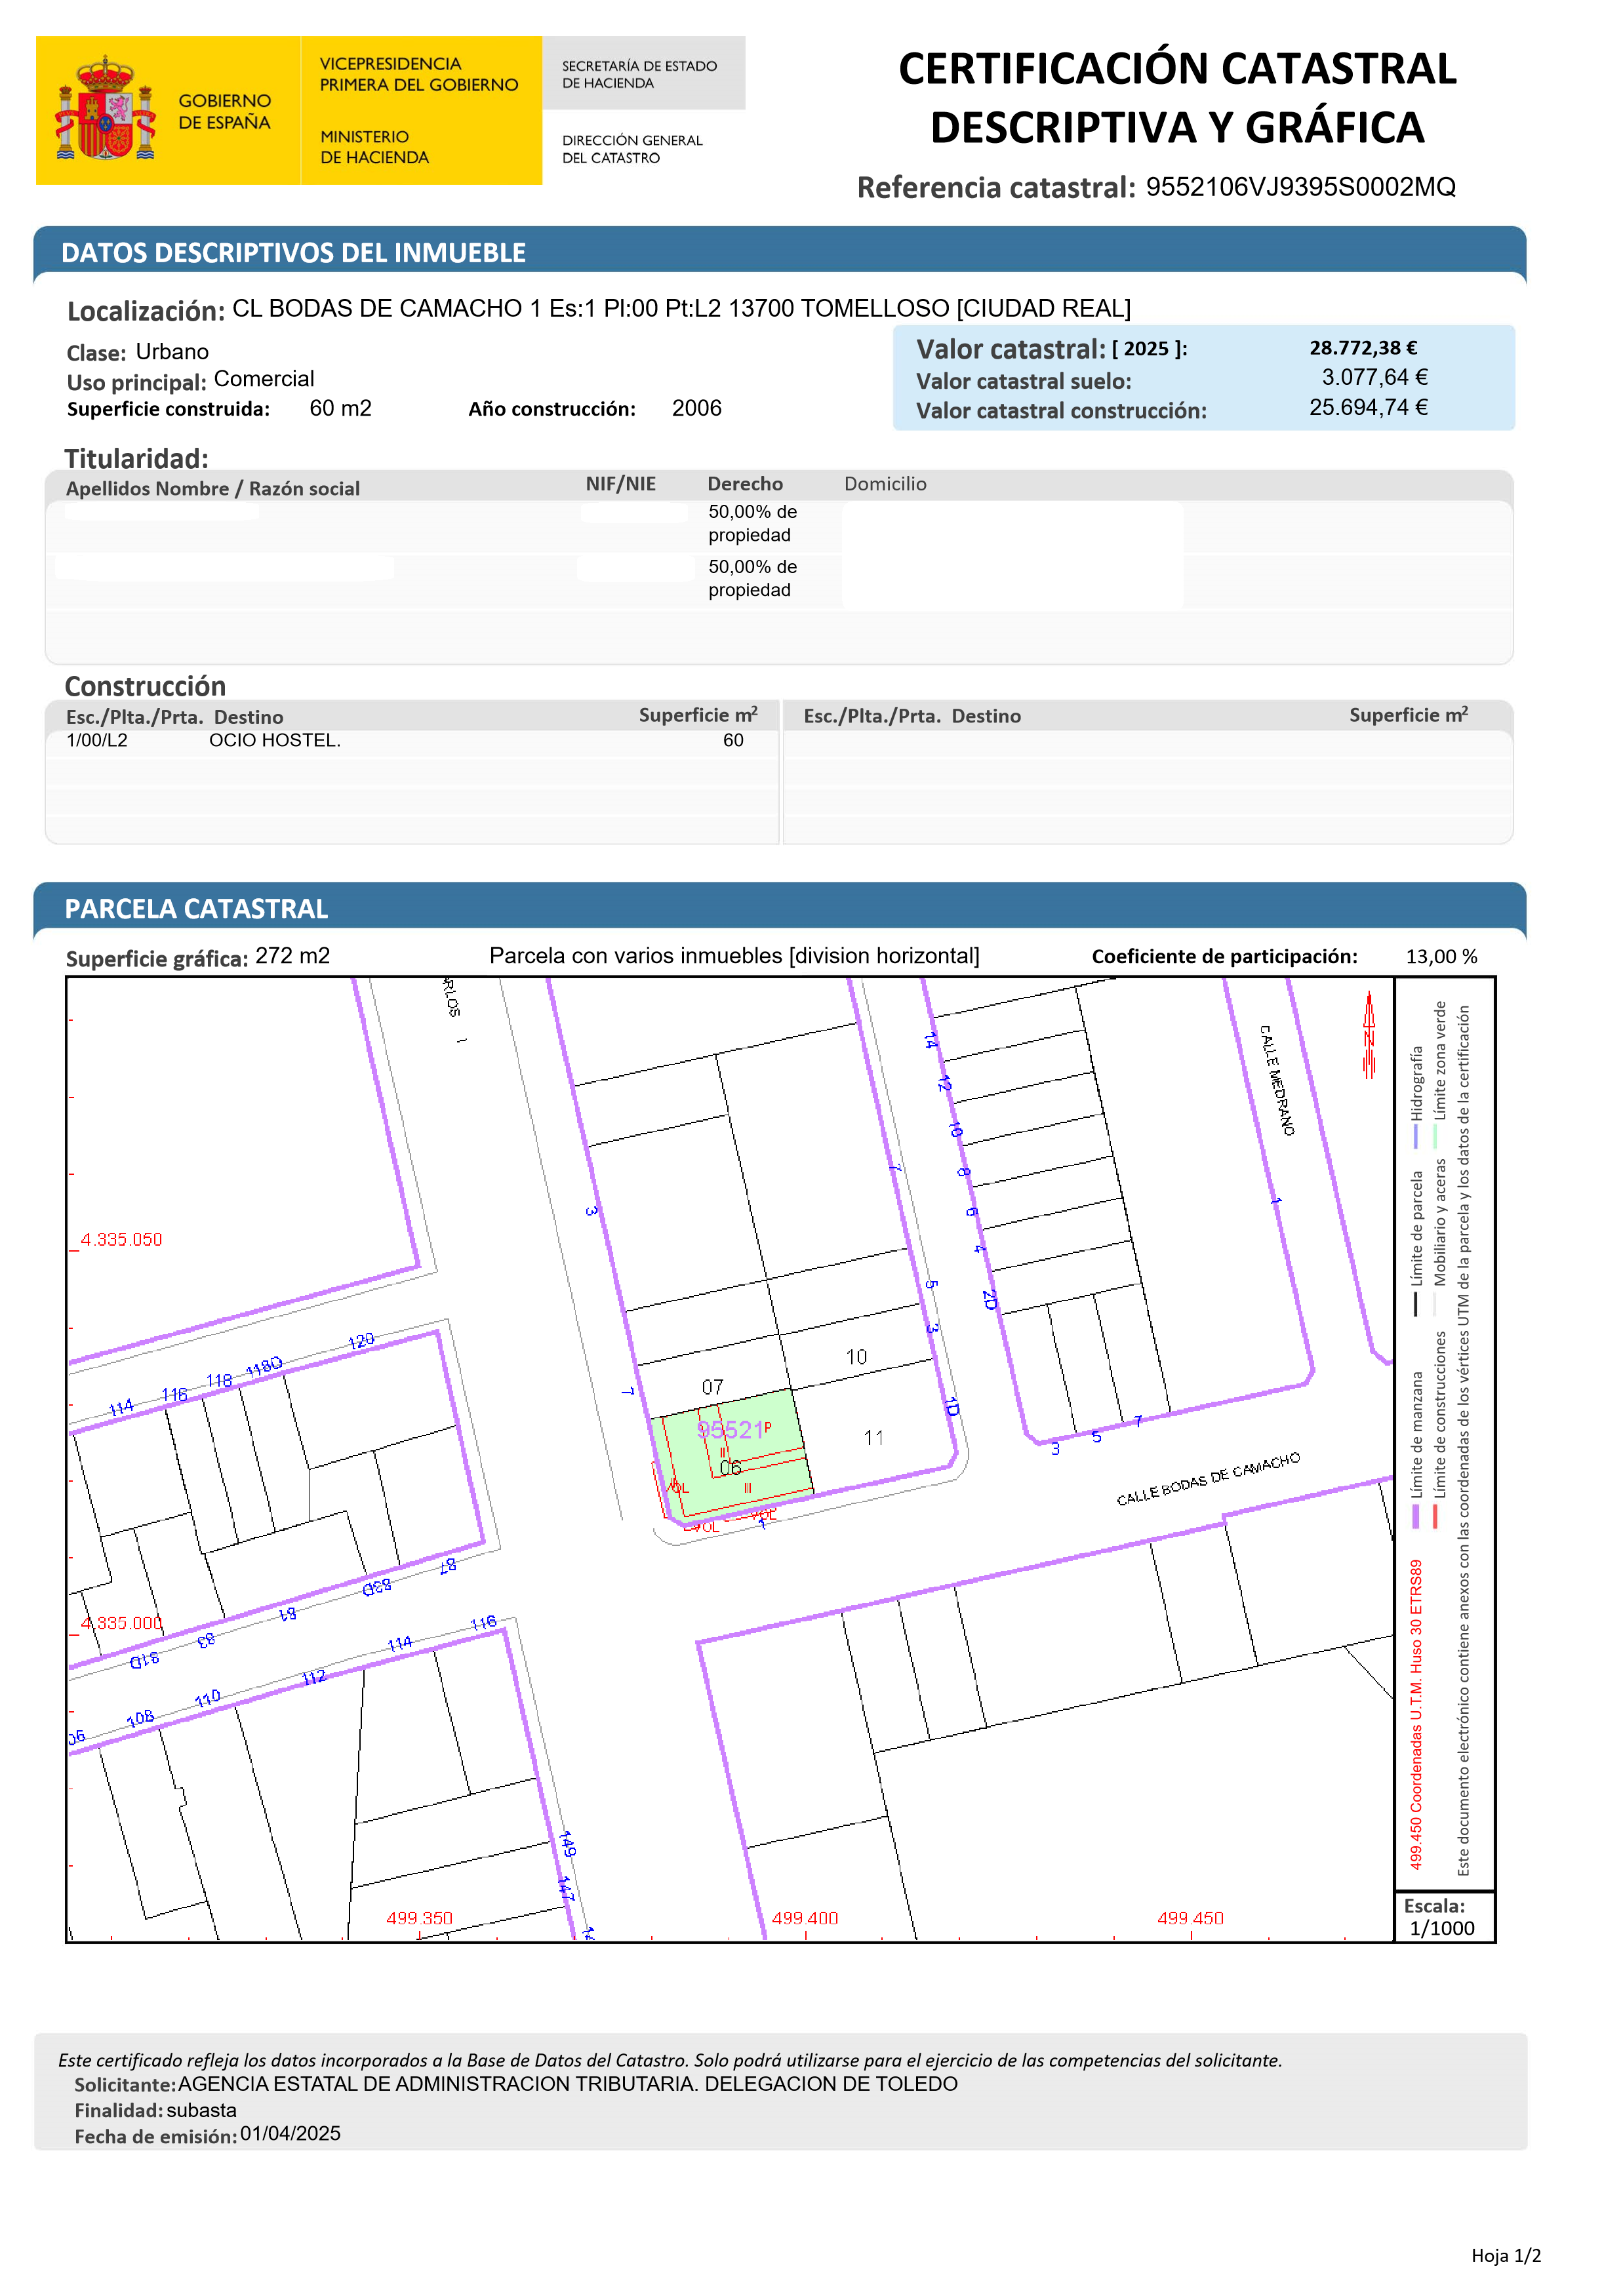
Task: Click the CALLE BODAS DE CAMACHO street label
Action: (1208, 1478)
